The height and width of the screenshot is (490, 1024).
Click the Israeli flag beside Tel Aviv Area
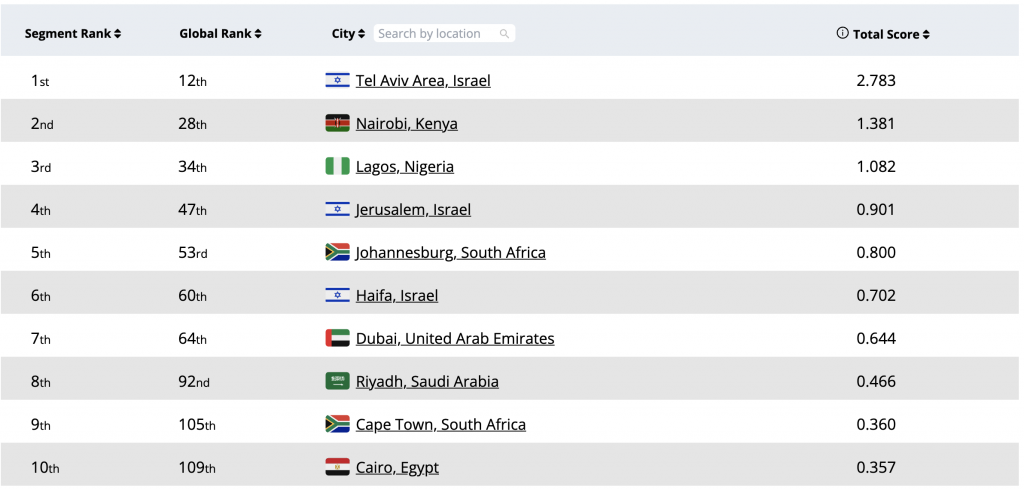coord(337,80)
